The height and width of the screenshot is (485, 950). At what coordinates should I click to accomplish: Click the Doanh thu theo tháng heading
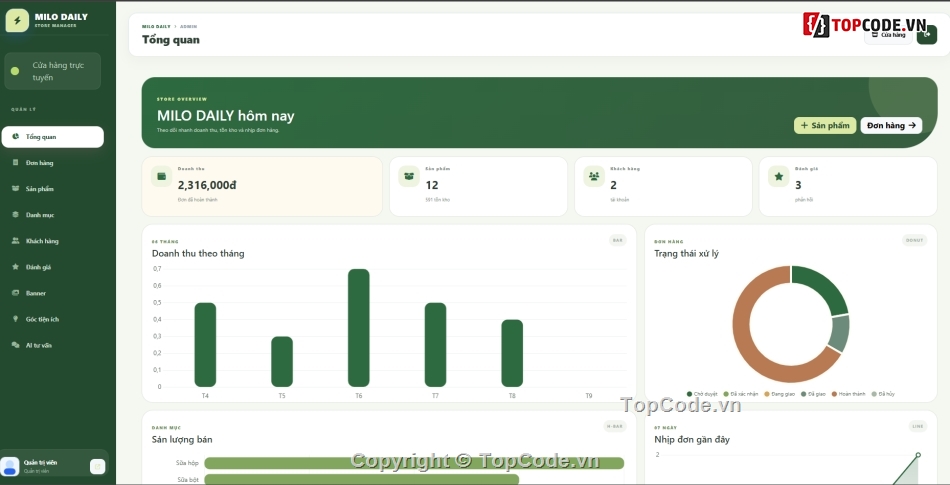198,253
